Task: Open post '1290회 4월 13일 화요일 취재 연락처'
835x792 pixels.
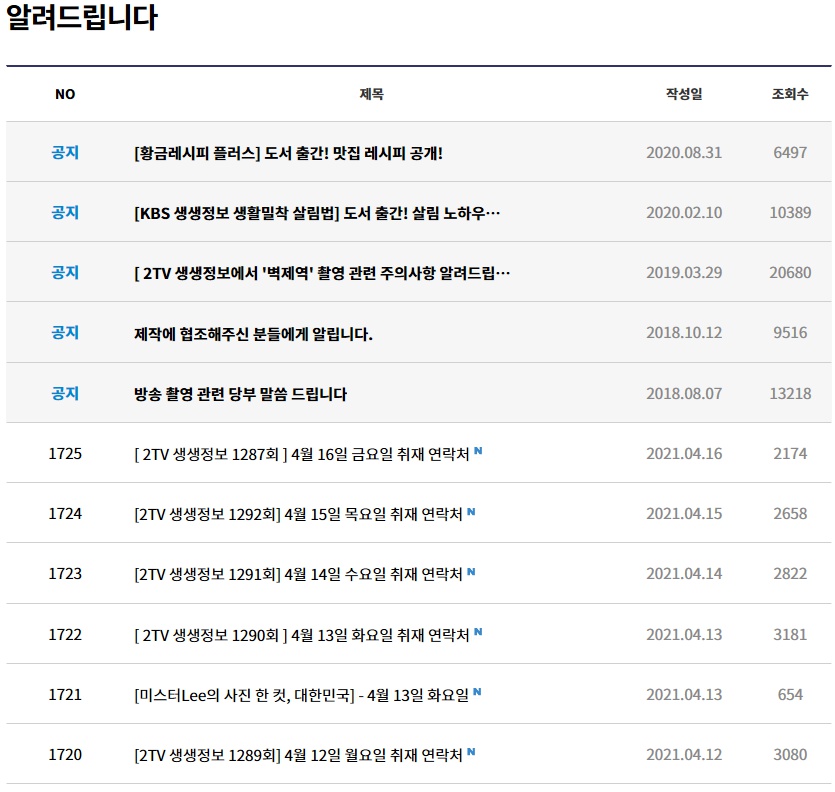Action: tap(302, 635)
